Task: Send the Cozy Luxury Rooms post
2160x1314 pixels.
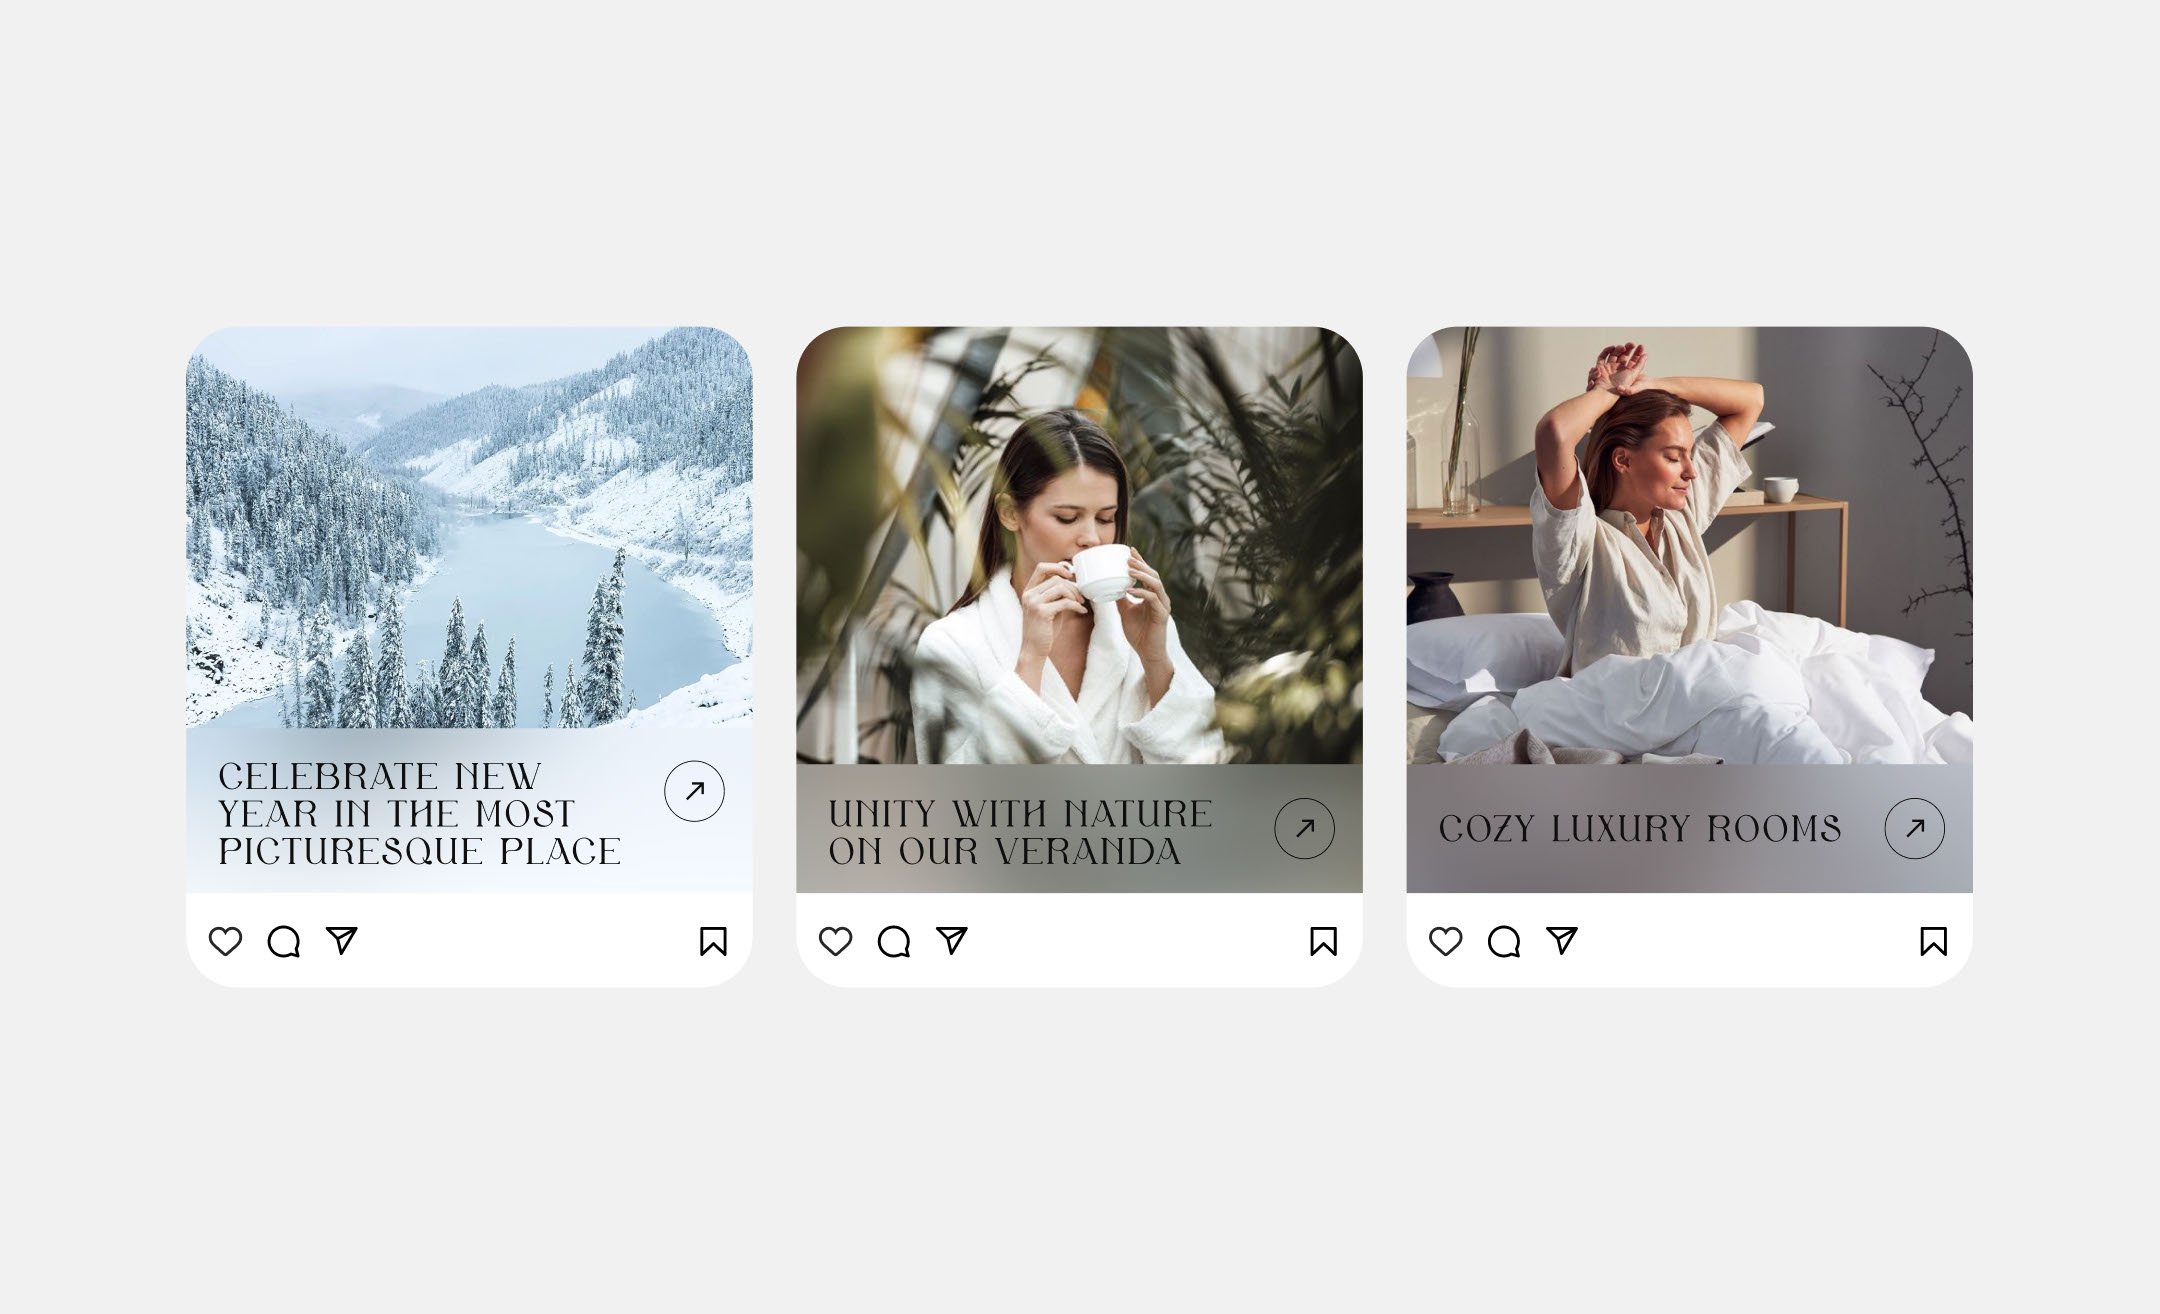Action: click(1562, 940)
